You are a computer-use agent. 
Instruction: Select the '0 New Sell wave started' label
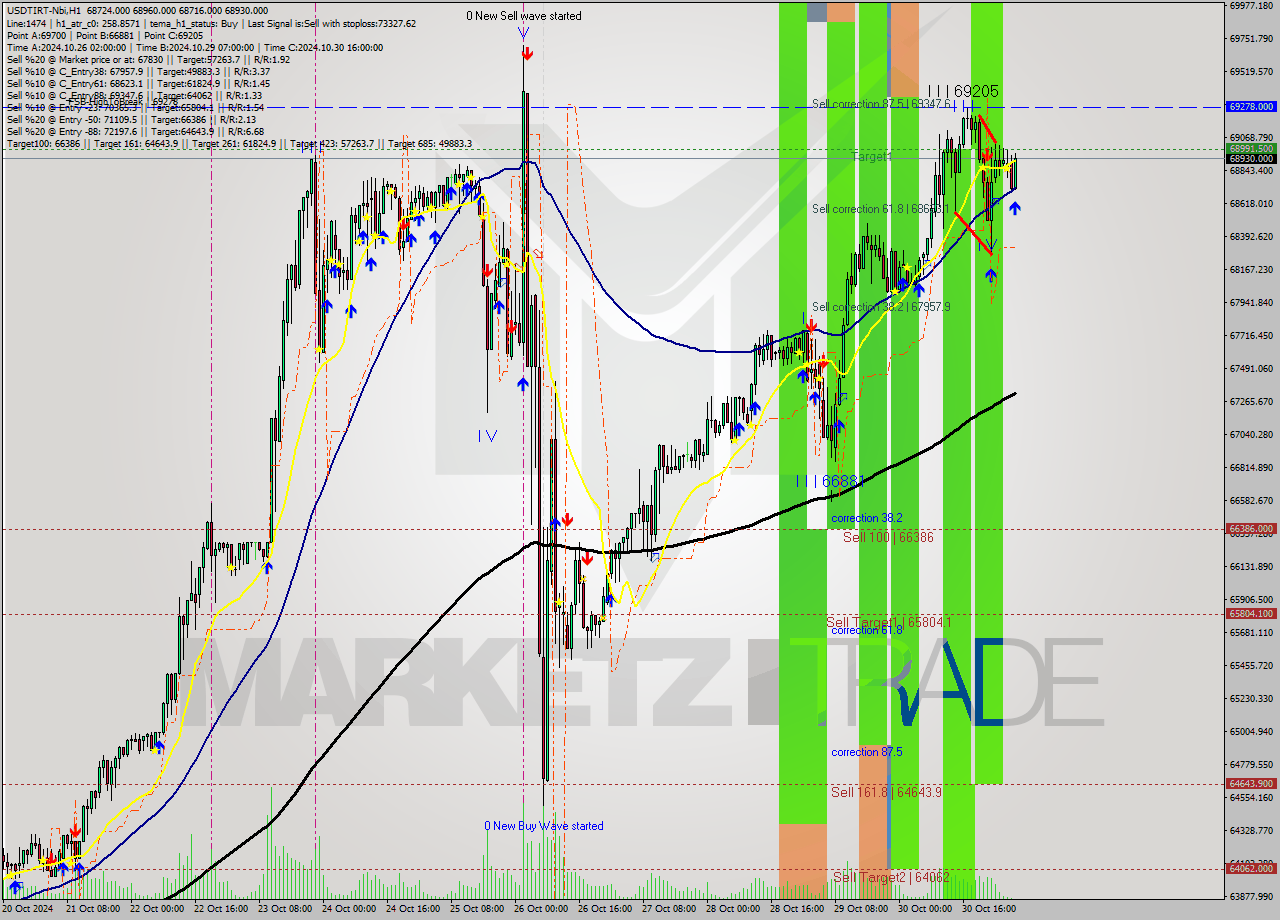524,16
